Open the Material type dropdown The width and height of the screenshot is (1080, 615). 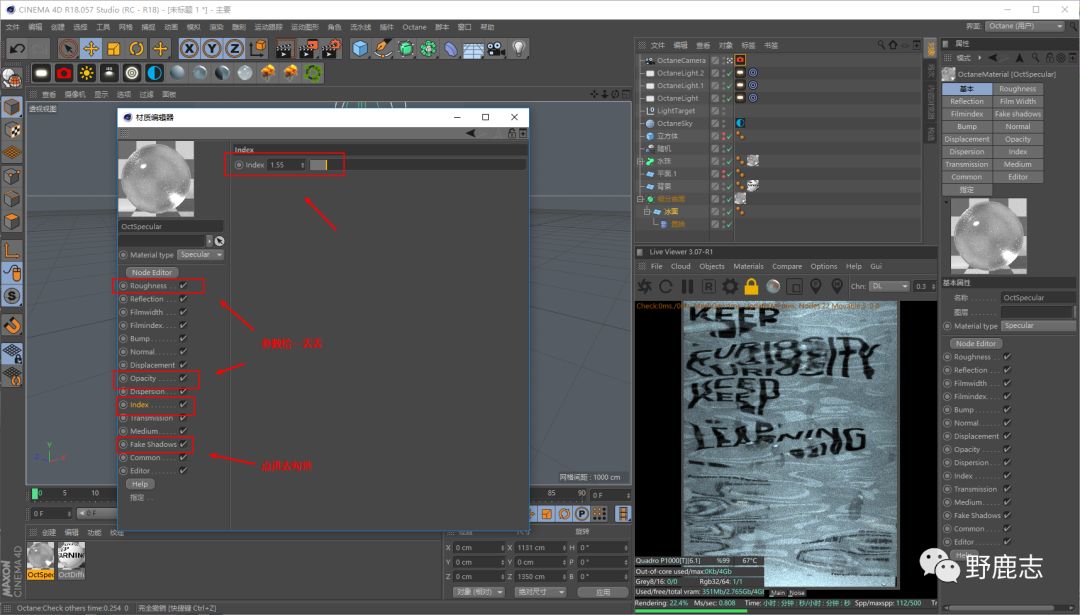pos(200,255)
